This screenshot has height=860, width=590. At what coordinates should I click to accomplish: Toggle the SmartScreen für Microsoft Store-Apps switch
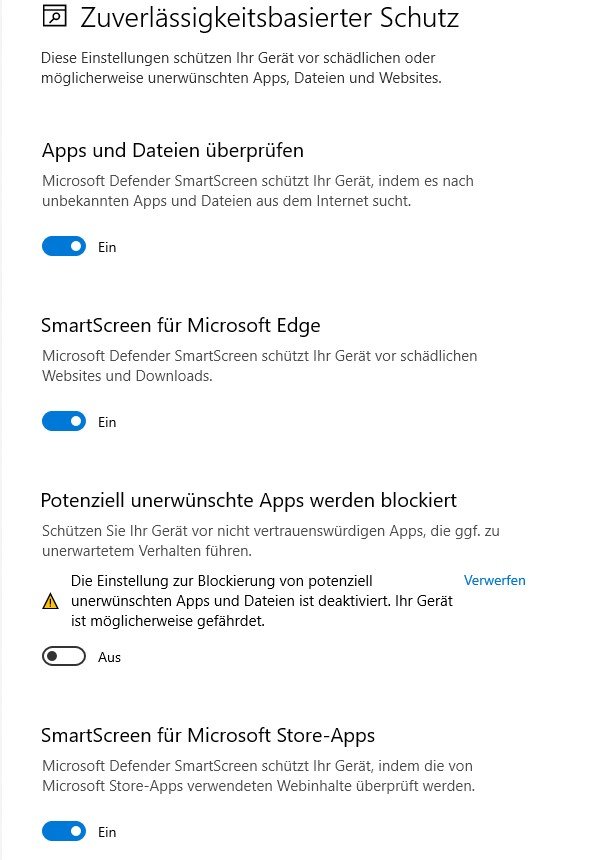(x=64, y=831)
